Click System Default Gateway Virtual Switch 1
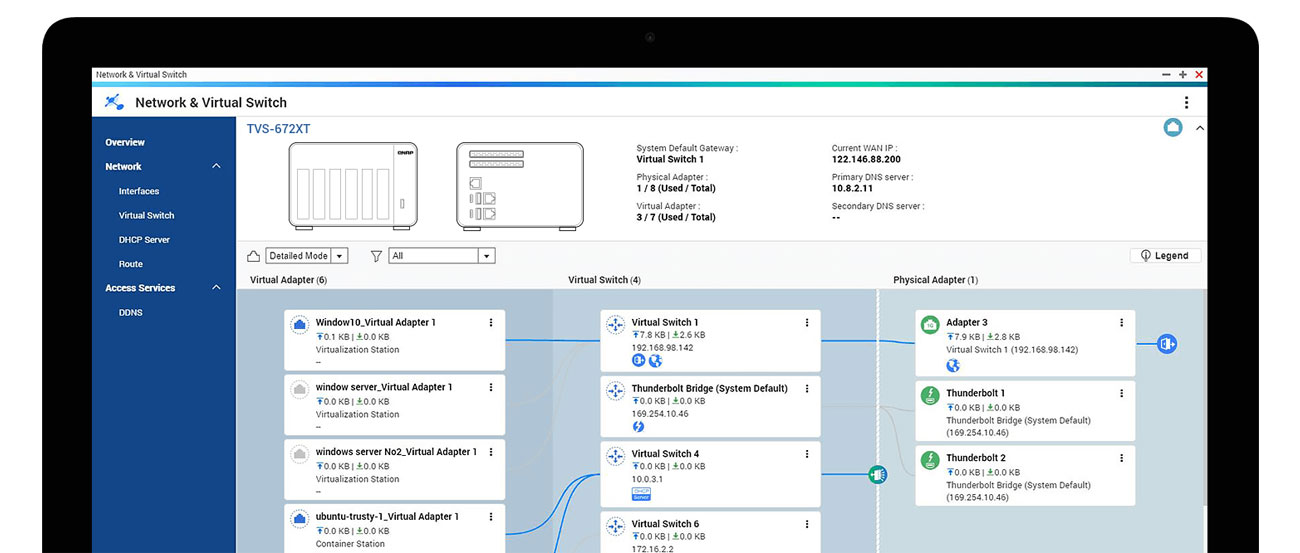The height and width of the screenshot is (553, 1300). (x=670, y=159)
